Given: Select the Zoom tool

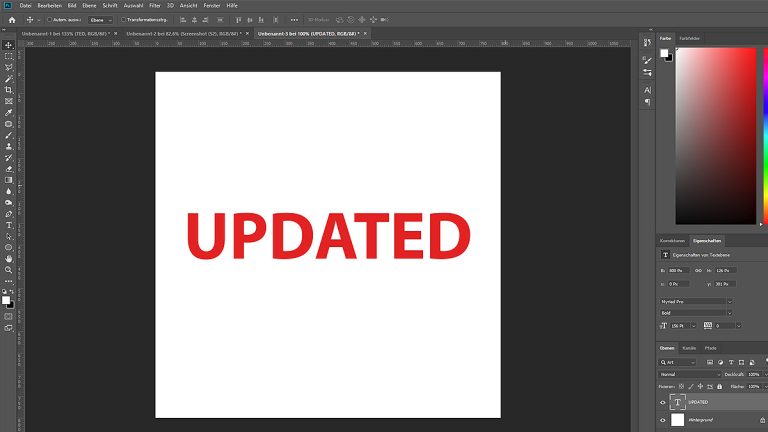Looking at the screenshot, I should pos(8,270).
